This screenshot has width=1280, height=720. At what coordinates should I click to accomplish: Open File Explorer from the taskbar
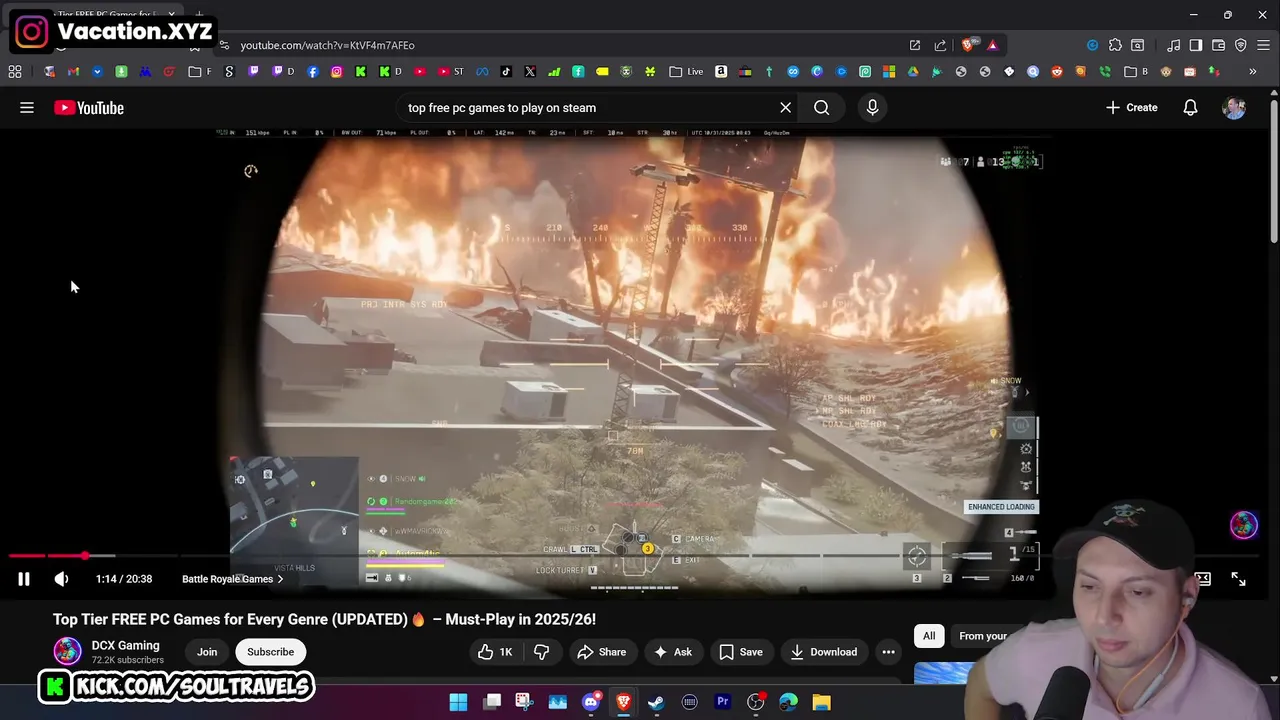[x=821, y=702]
